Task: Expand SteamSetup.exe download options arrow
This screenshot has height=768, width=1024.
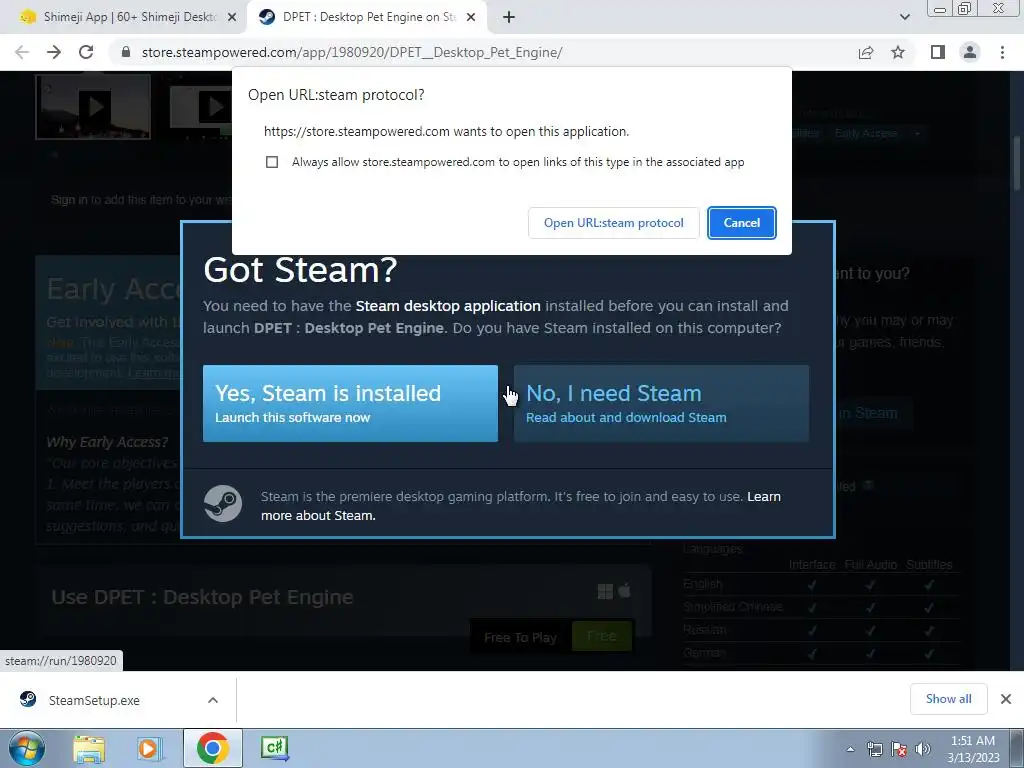Action: click(213, 700)
